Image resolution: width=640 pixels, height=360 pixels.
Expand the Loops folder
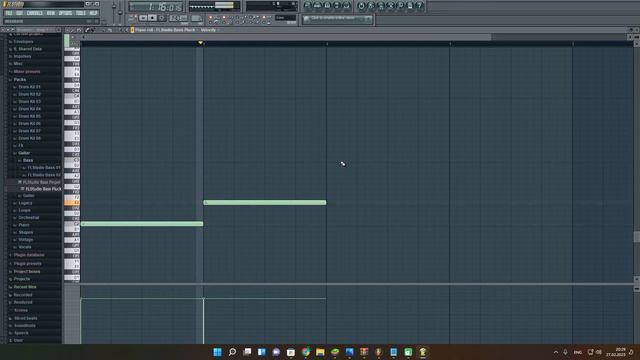(24, 210)
